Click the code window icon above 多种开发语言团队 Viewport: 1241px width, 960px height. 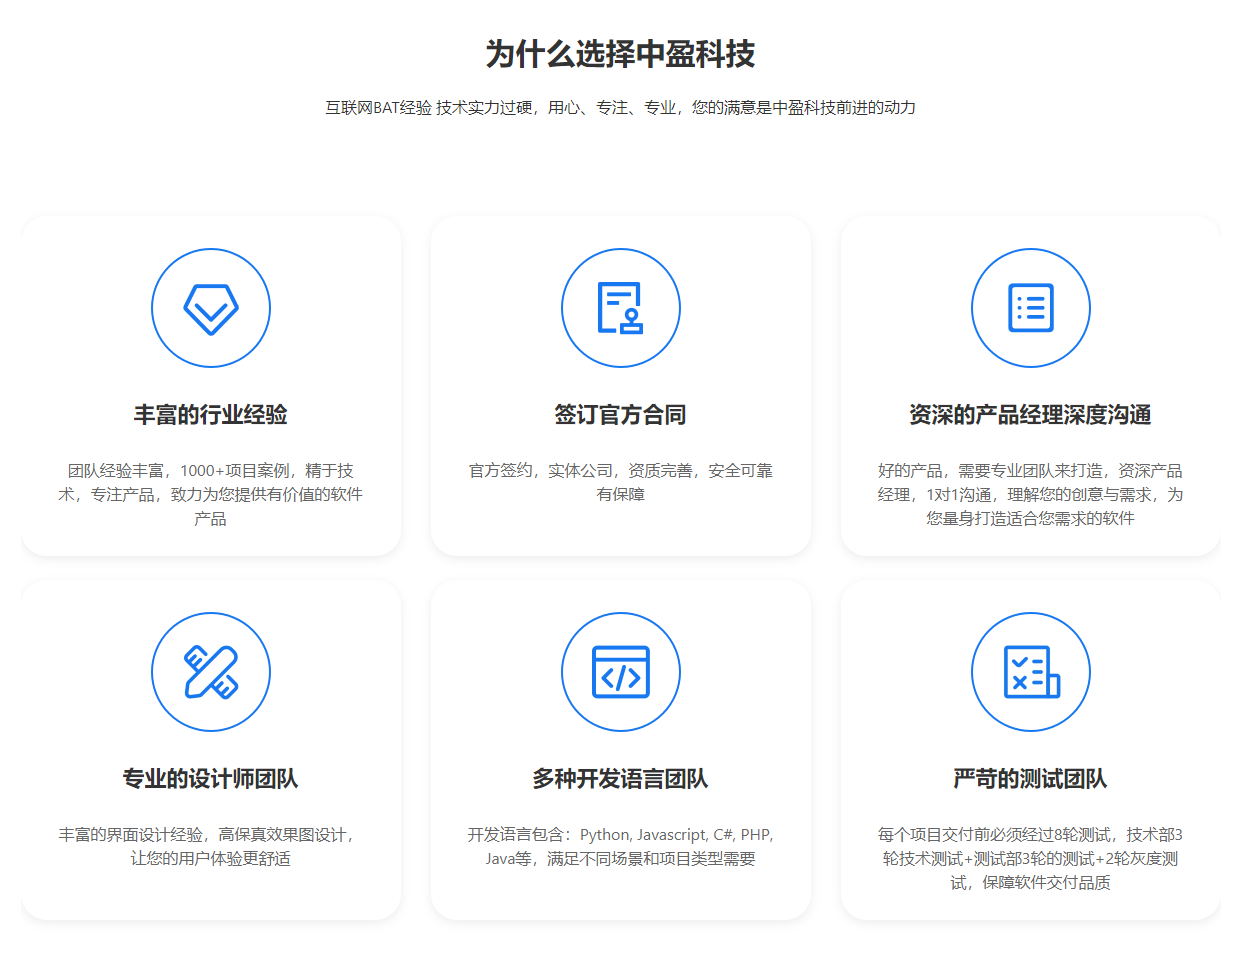pos(620,672)
